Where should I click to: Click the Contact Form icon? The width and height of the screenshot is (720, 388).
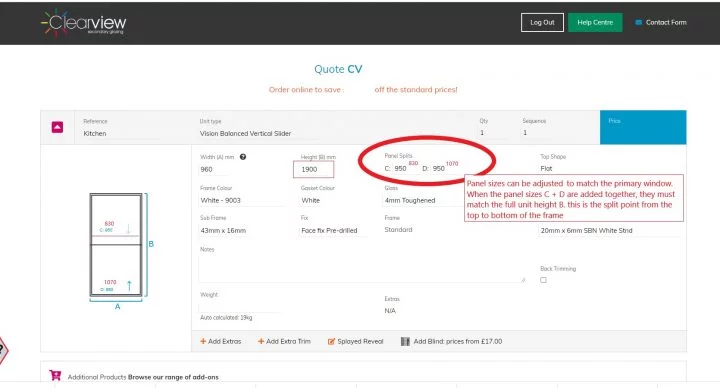point(638,22)
